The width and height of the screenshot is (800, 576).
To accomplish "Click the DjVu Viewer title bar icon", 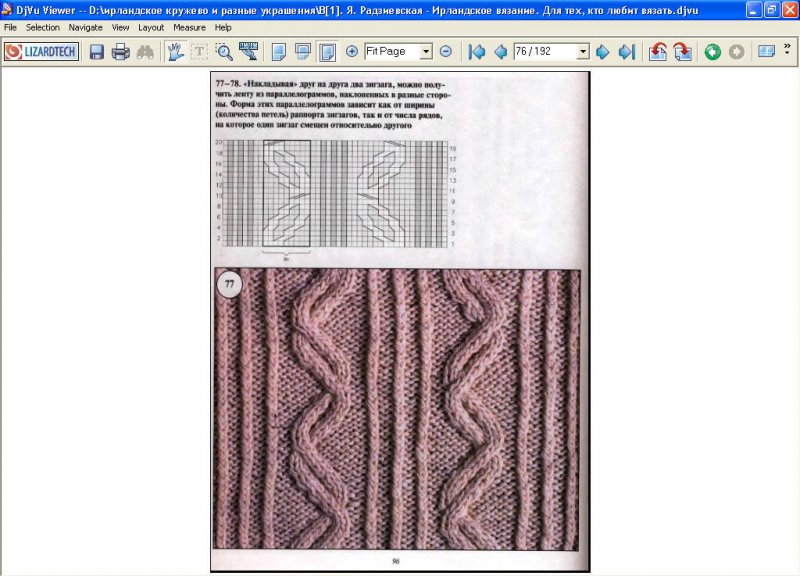I will click(x=7, y=10).
